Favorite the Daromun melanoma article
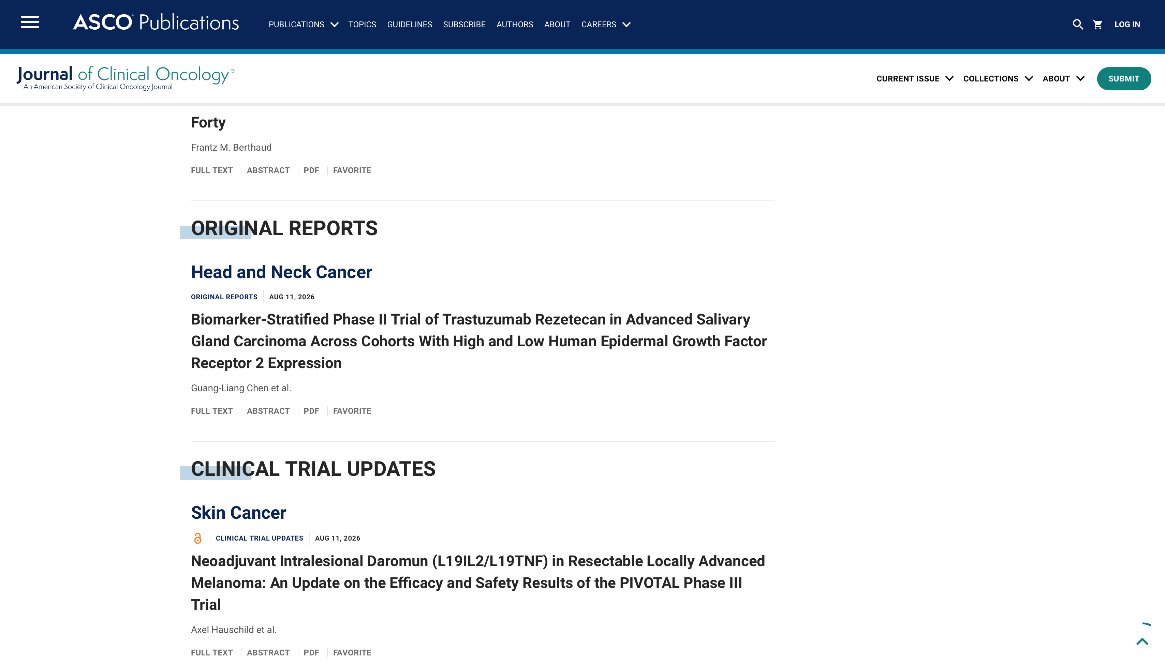1165x666 pixels. 352,653
